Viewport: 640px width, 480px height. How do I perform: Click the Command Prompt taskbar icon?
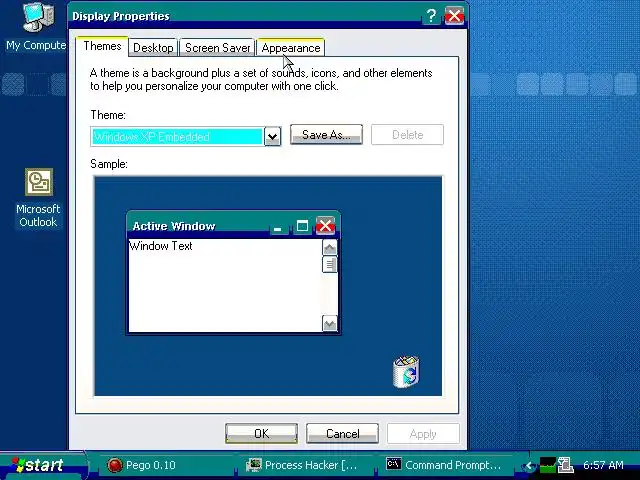coord(393,464)
